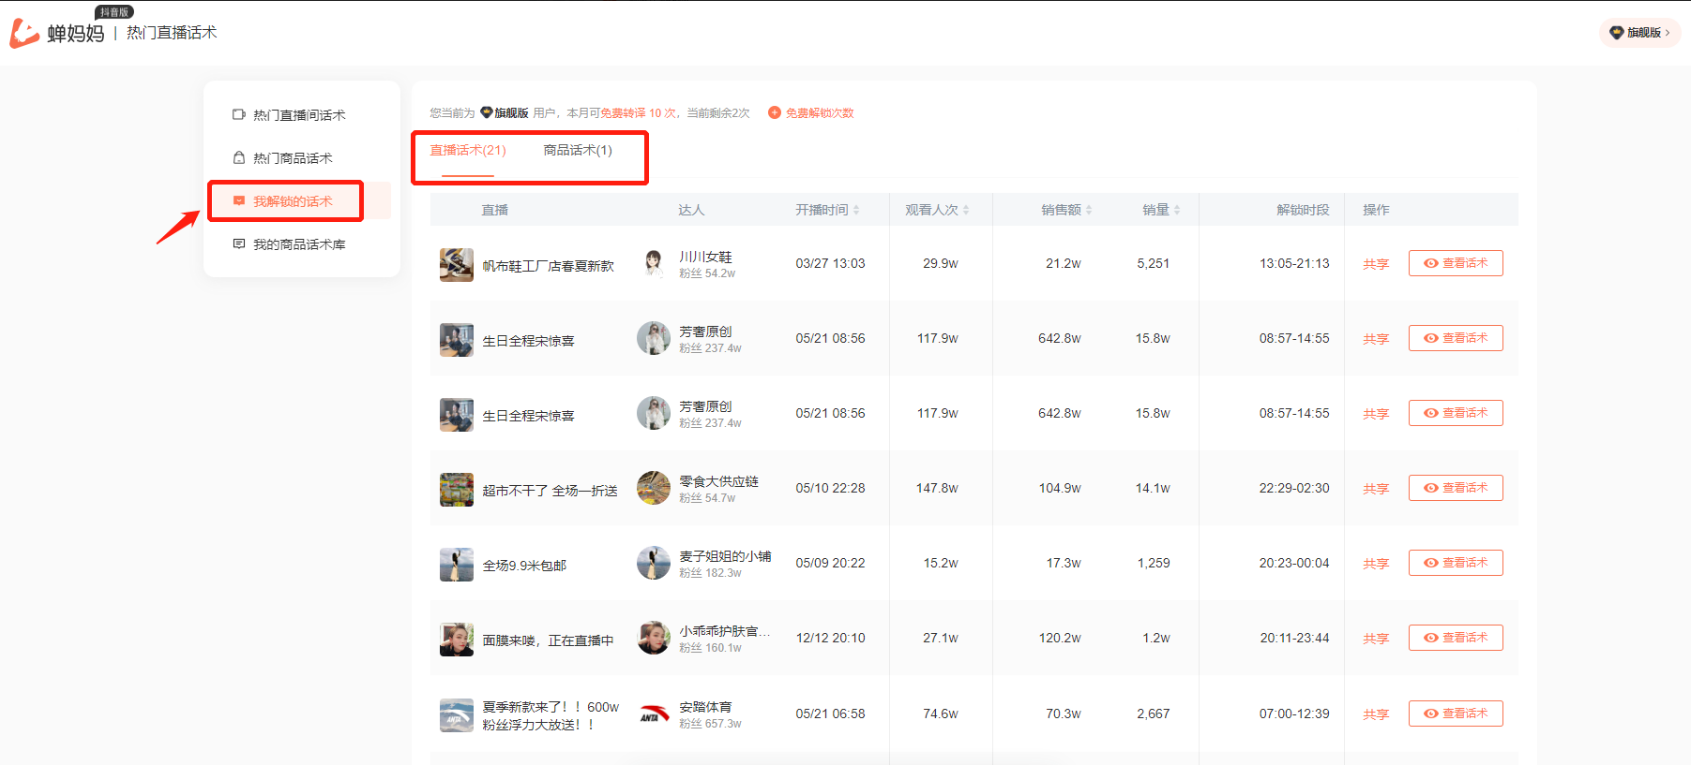Switch to the 直播话术(21) tab

pyautogui.click(x=468, y=150)
